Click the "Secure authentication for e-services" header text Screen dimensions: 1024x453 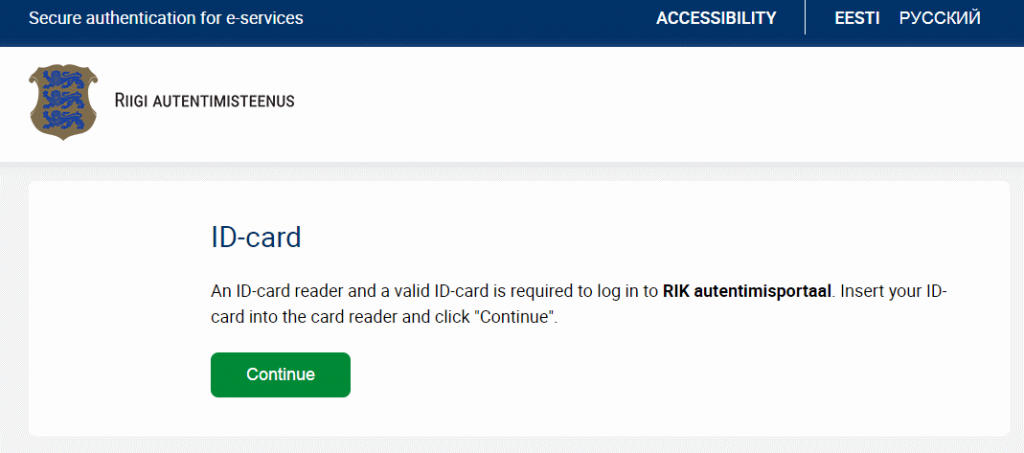166,18
